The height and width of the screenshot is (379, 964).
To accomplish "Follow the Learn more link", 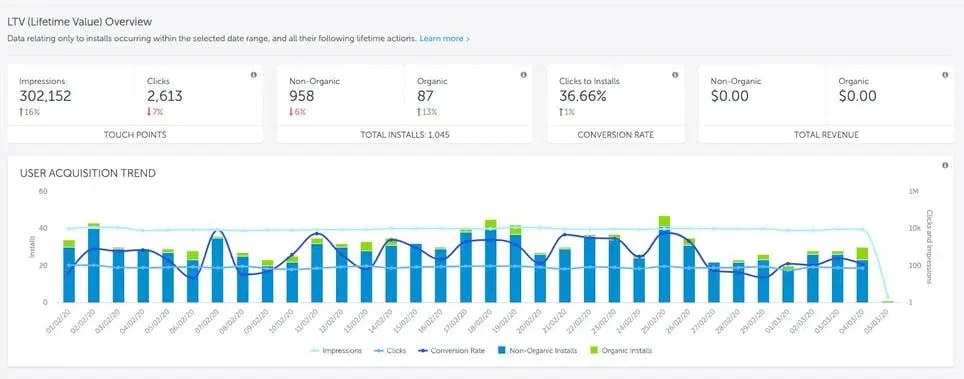I will [x=444, y=38].
